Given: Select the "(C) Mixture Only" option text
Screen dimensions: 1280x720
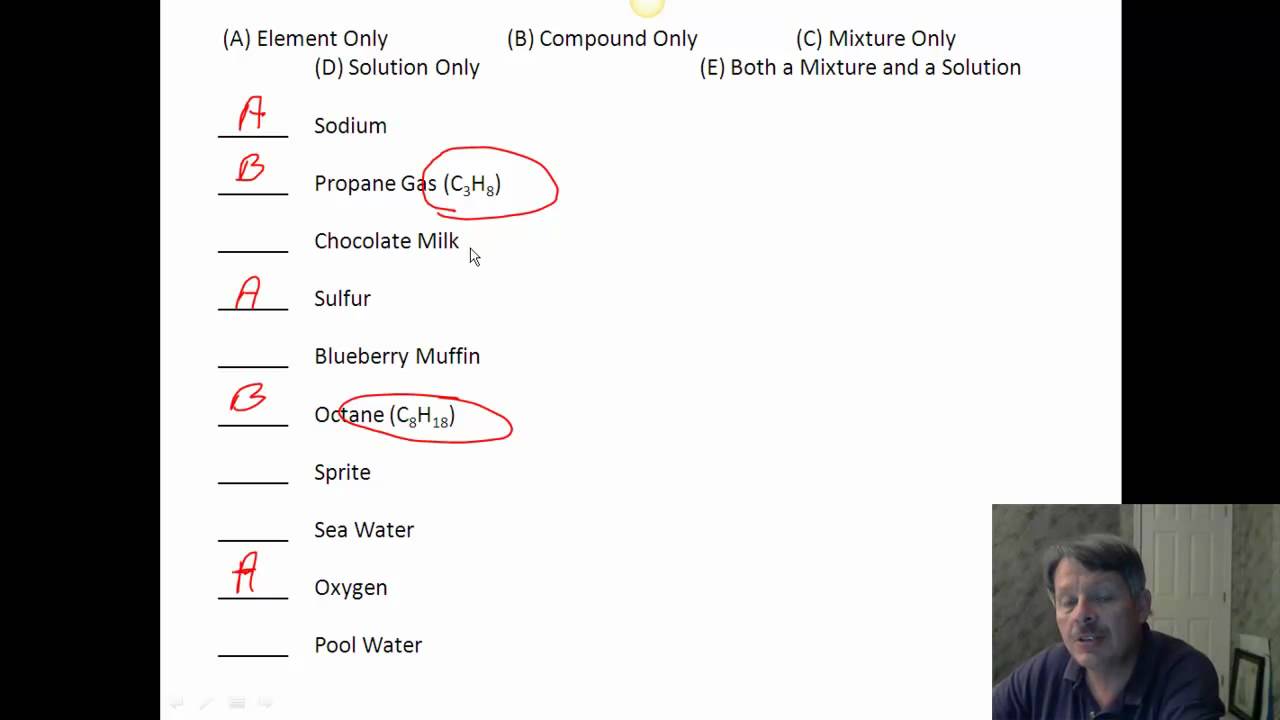Looking at the screenshot, I should (876, 39).
